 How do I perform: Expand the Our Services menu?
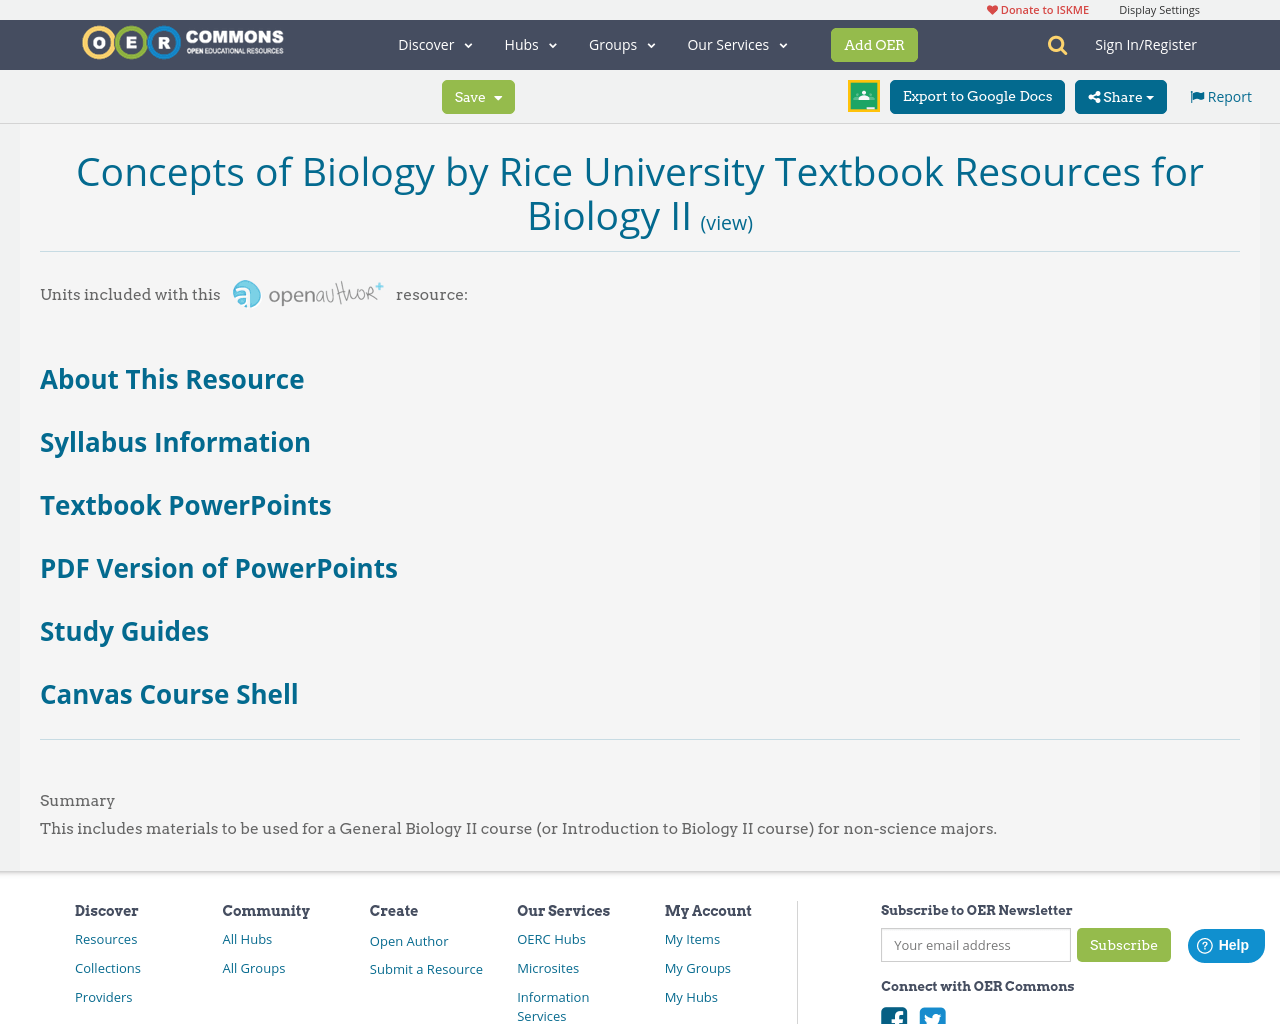[x=738, y=45]
